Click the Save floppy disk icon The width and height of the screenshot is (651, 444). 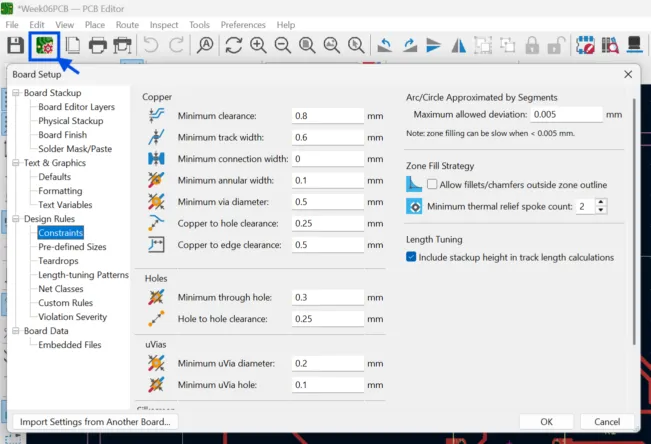15,45
